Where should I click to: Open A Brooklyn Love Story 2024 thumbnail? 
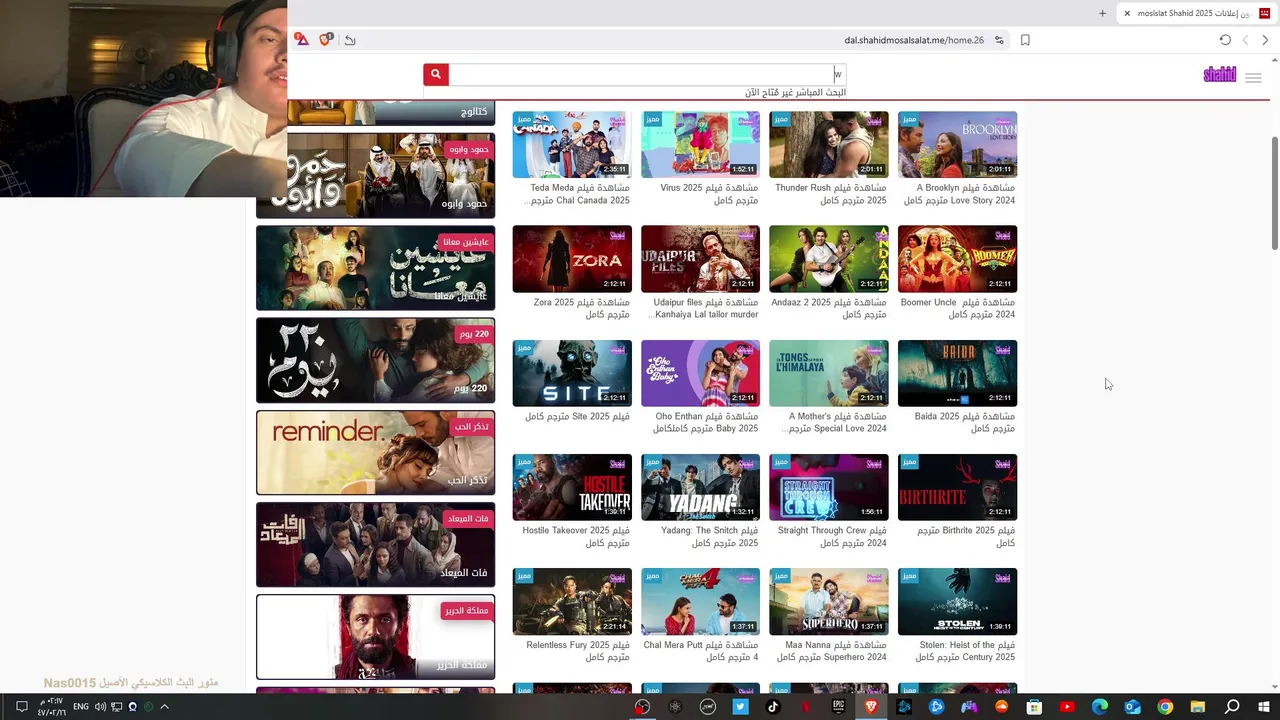[957, 144]
